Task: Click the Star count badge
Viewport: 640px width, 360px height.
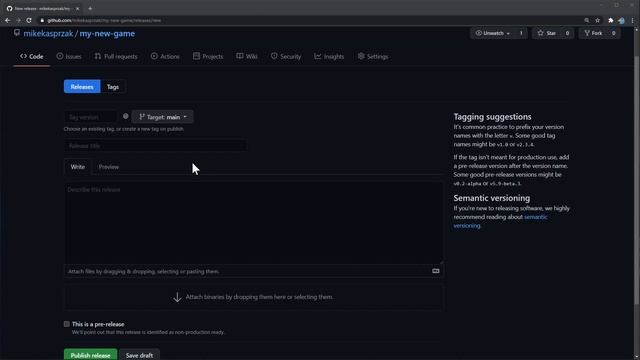Action: [x=567, y=33]
